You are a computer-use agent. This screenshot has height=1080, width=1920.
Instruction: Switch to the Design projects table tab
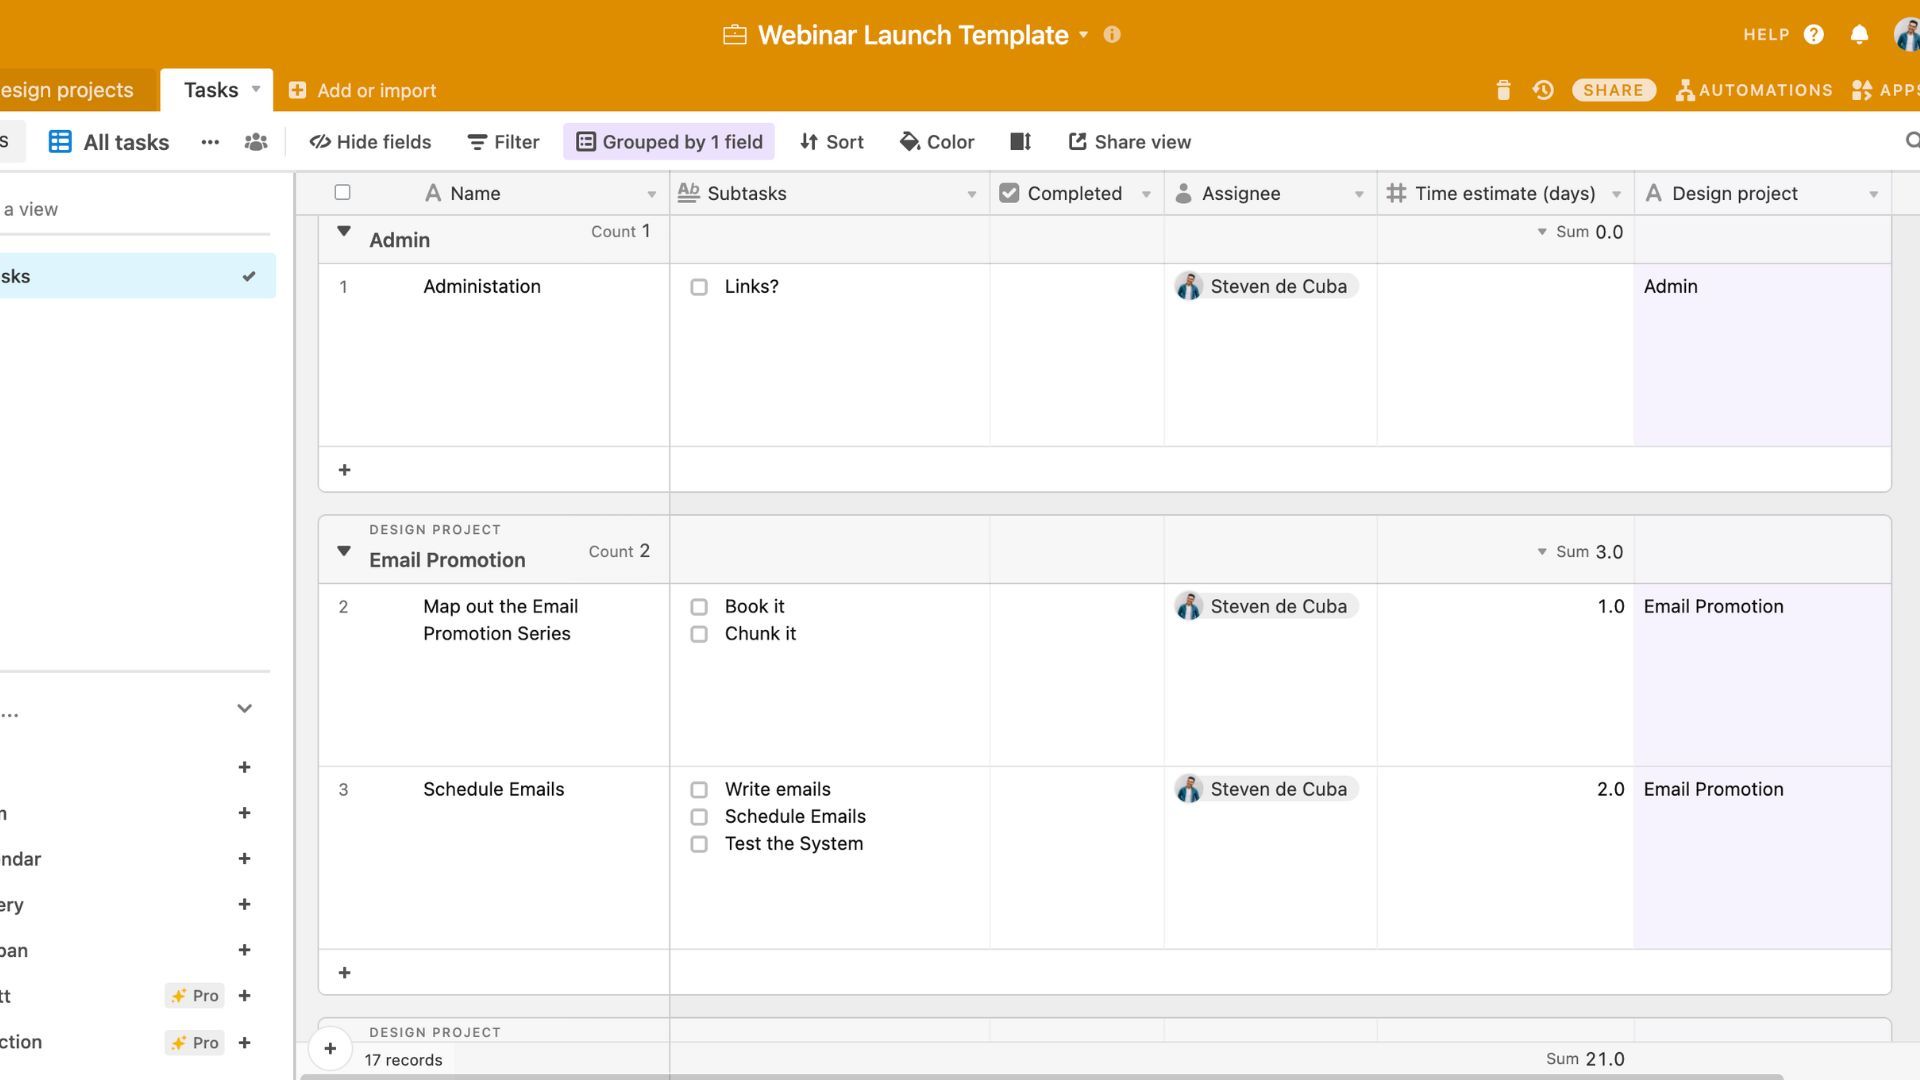(67, 90)
